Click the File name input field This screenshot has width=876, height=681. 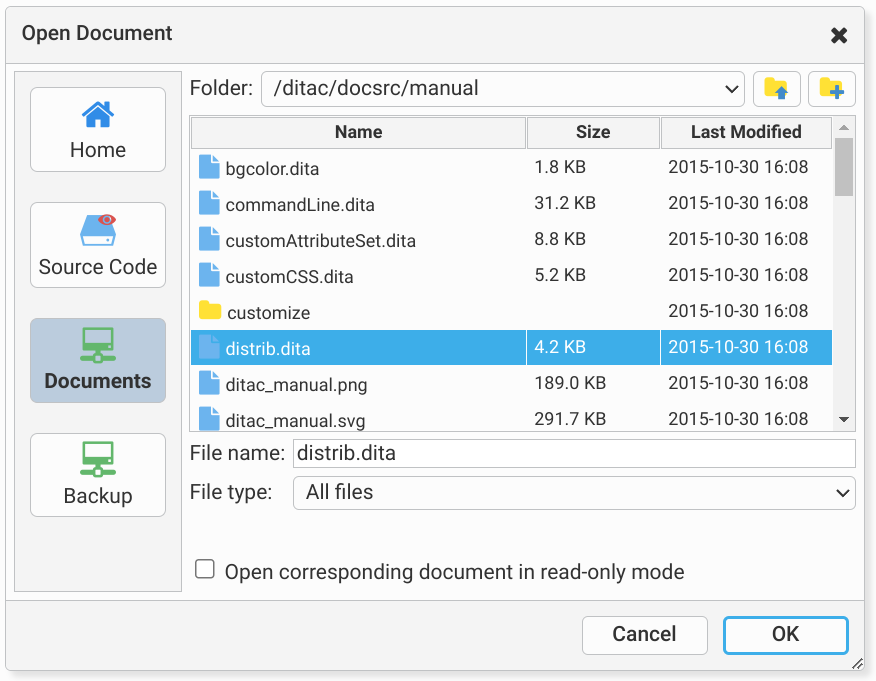tap(574, 453)
